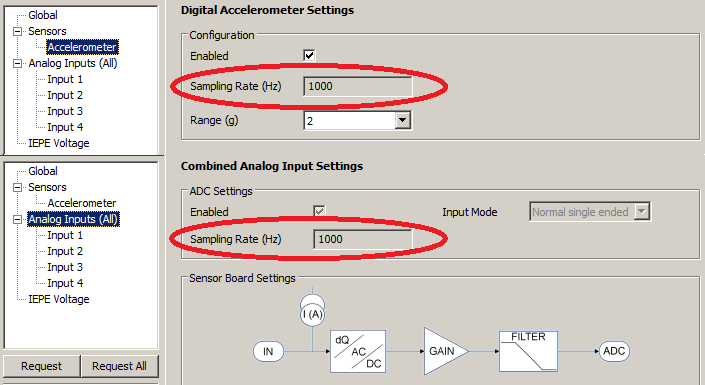Viewport: 705px width, 385px height.
Task: Select the FILTER block in sensor diagram
Action: 528,351
